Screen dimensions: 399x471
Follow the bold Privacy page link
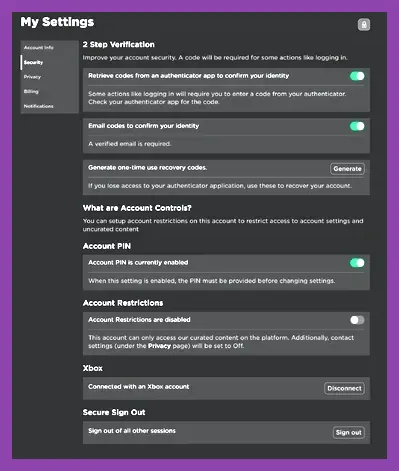pyautogui.click(x=159, y=346)
